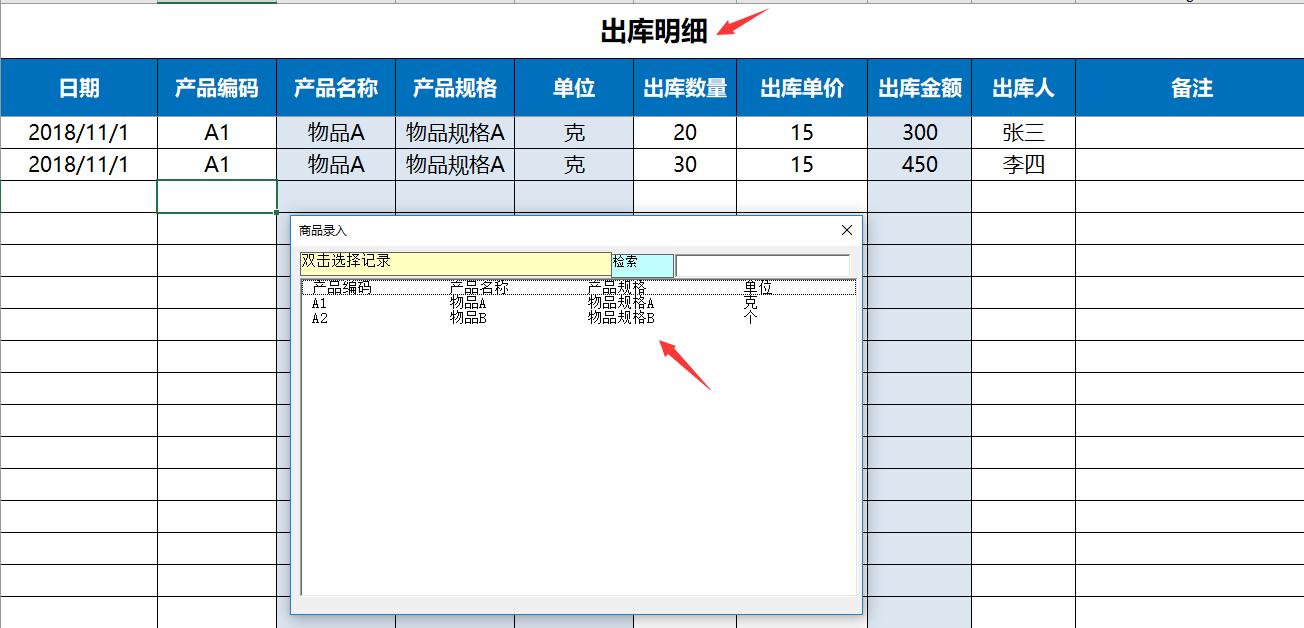Click the yellow 双击选择记录 hint bar
Viewport: 1304px width, 628px height.
click(450, 263)
